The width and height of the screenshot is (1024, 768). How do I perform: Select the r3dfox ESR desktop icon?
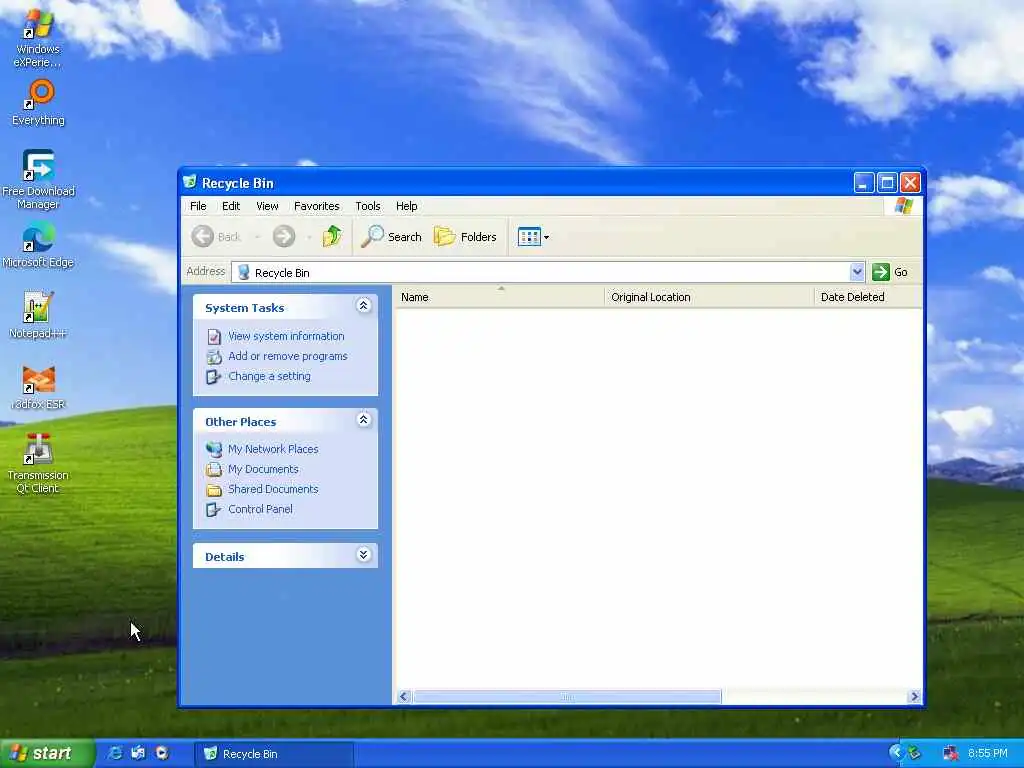click(x=38, y=387)
